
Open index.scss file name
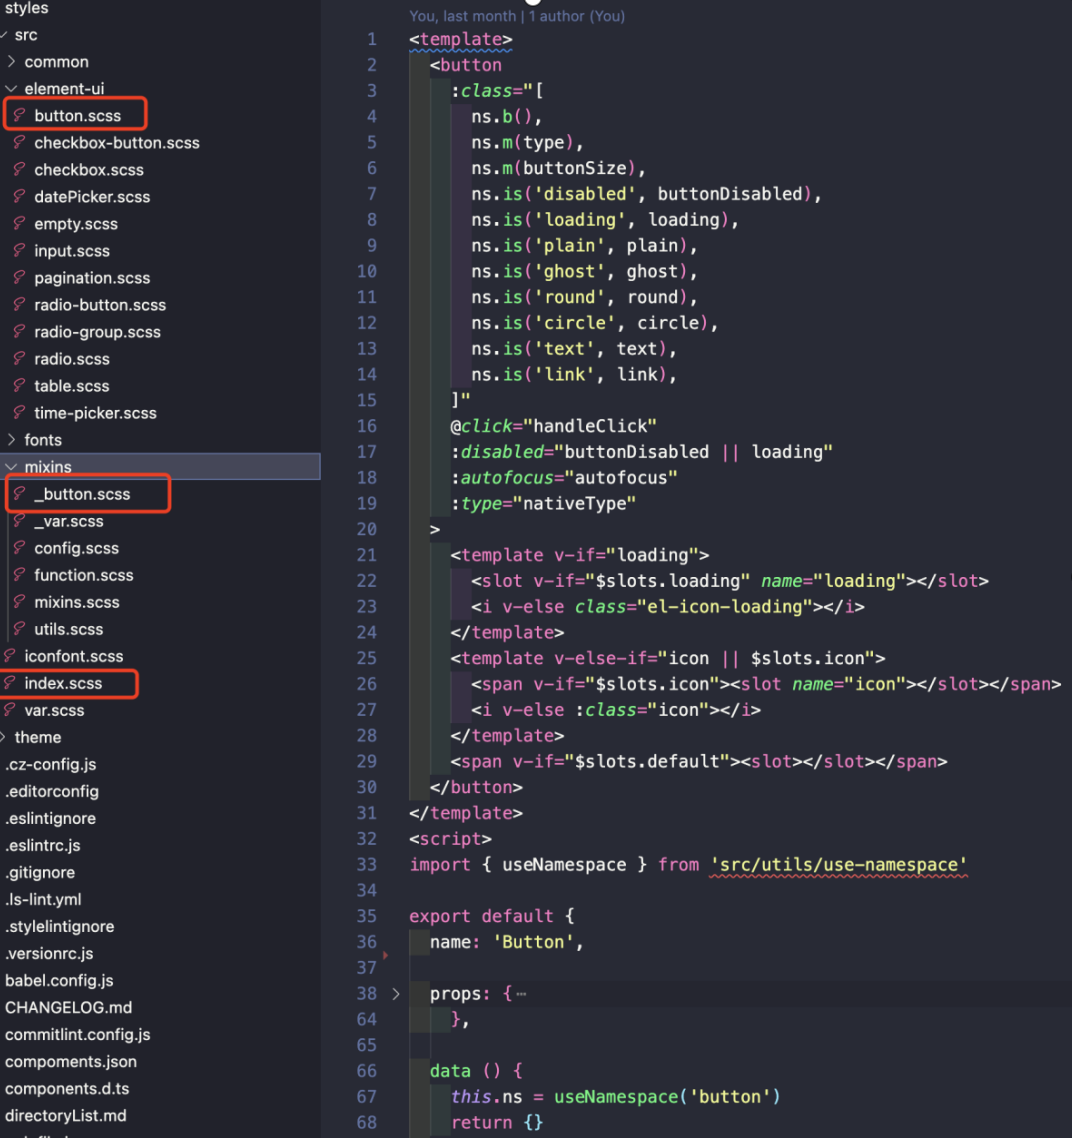(63, 684)
